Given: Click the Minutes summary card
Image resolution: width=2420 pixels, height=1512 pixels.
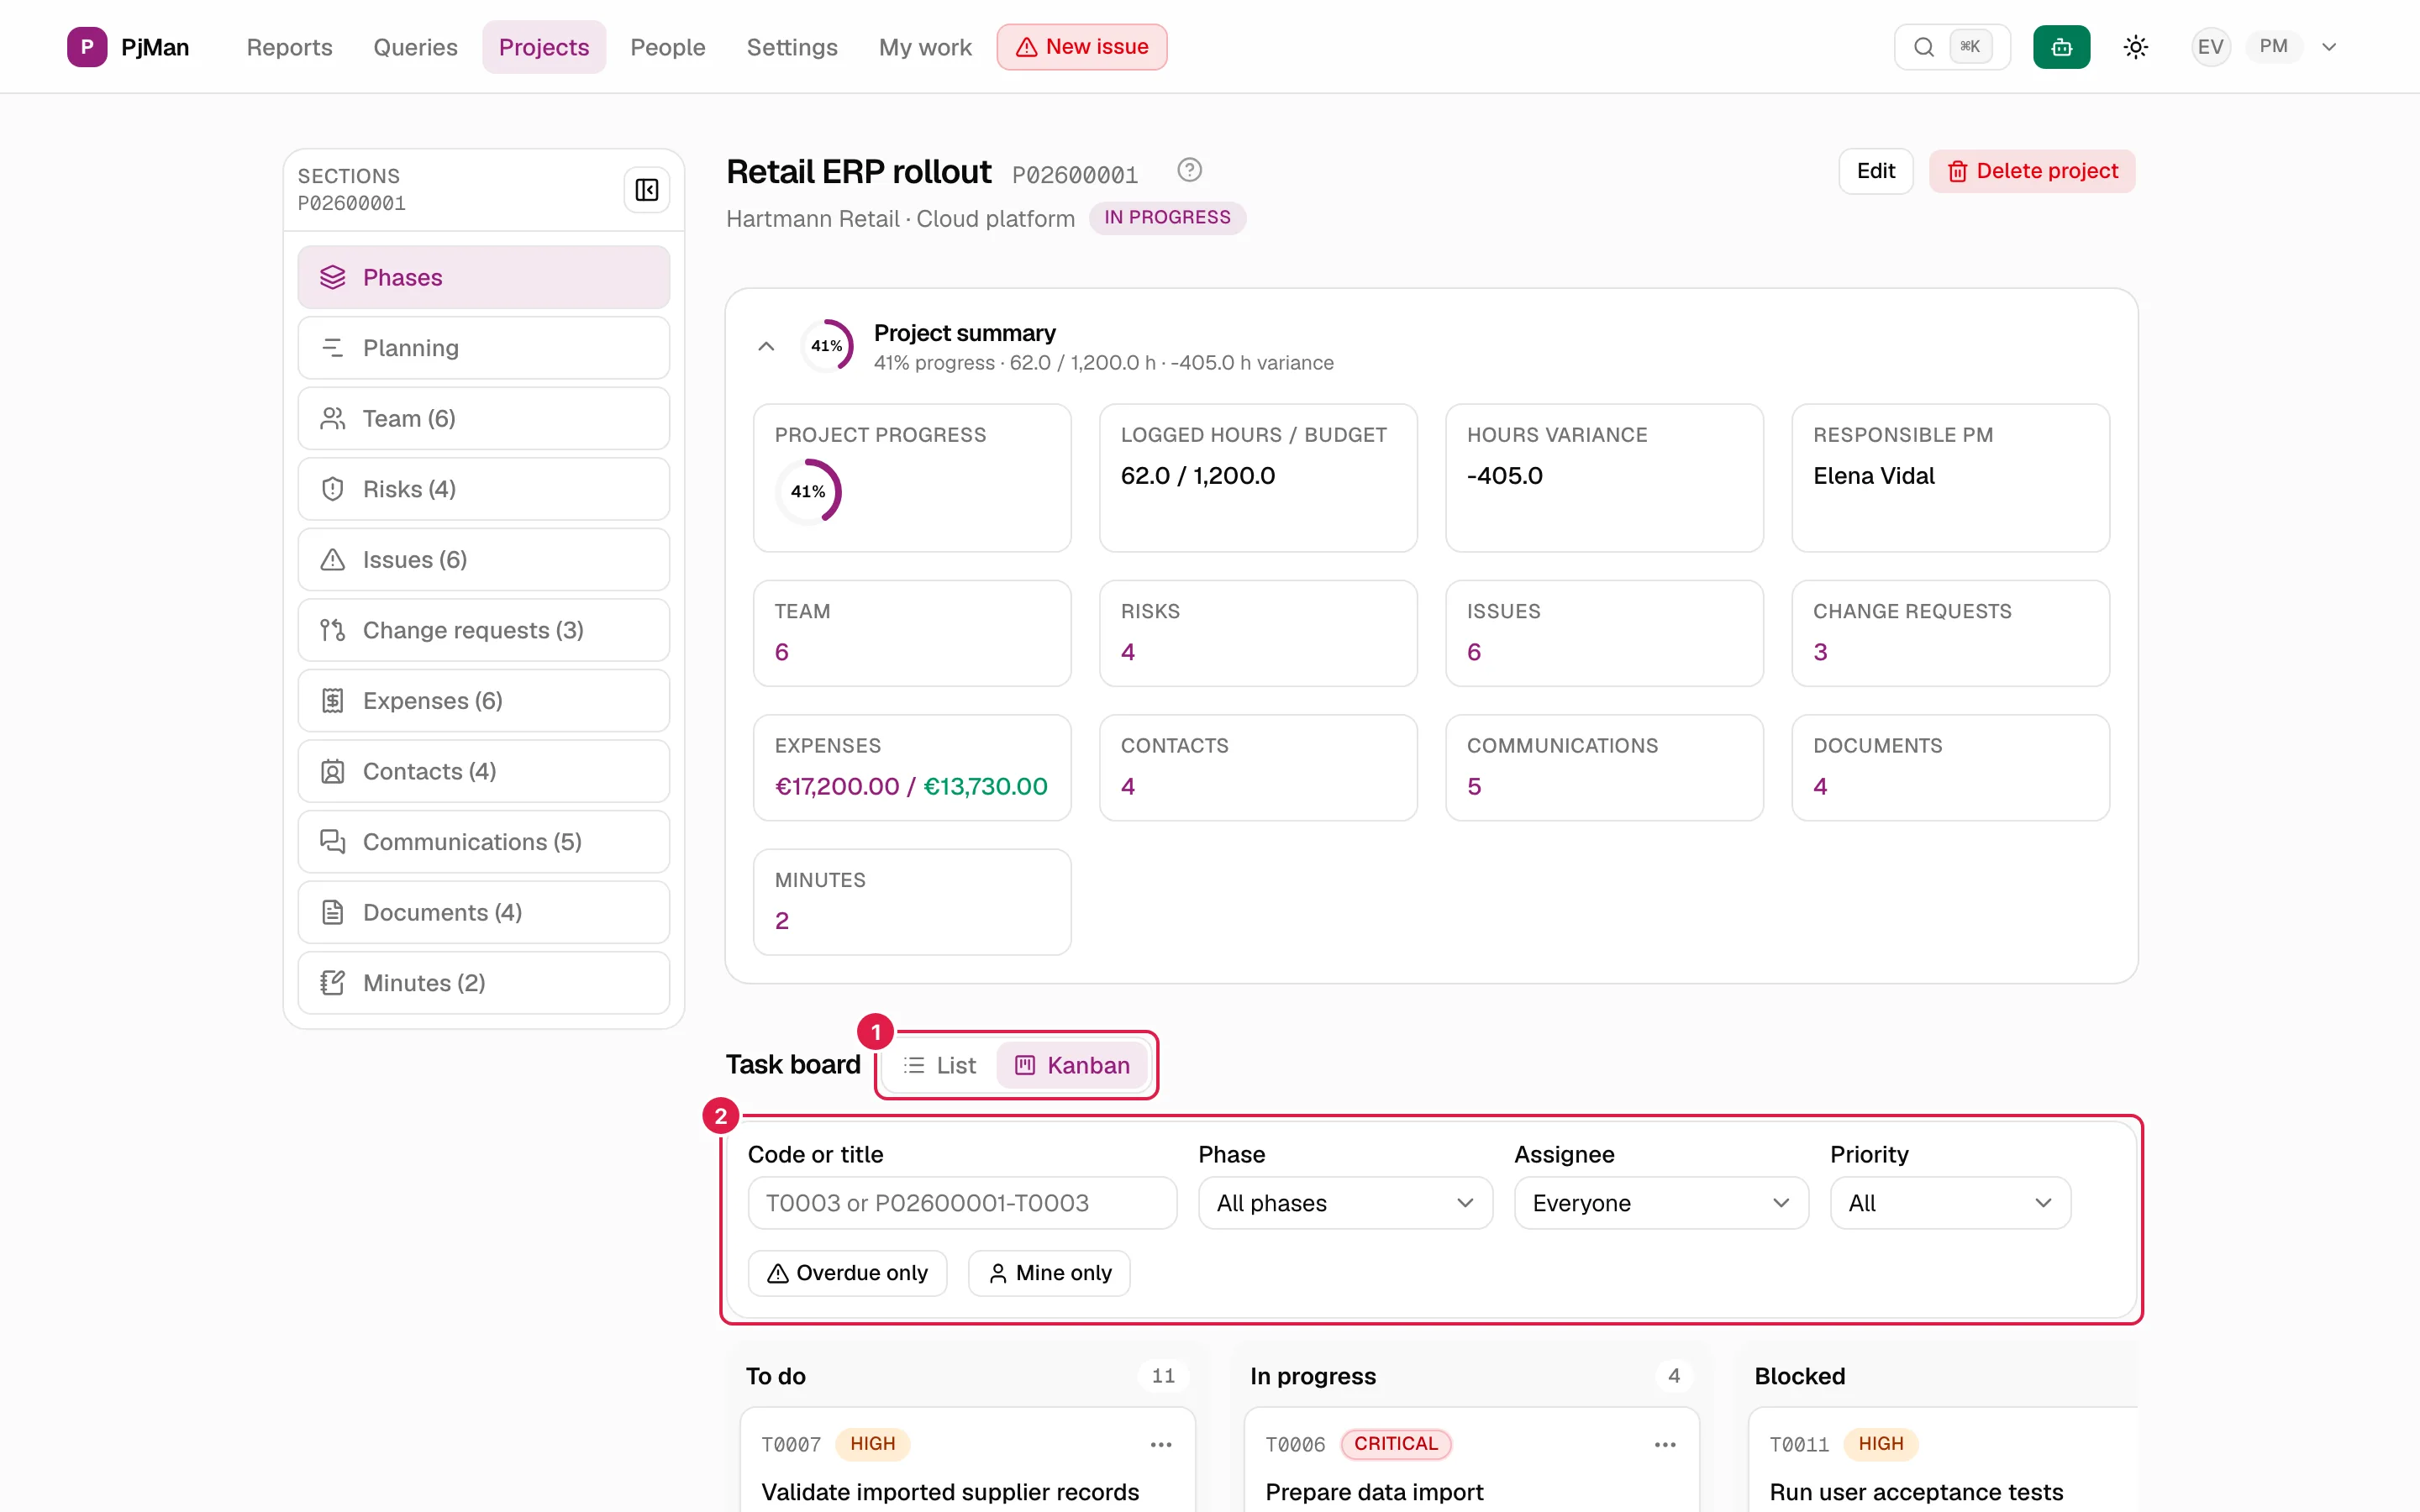Looking at the screenshot, I should [912, 902].
